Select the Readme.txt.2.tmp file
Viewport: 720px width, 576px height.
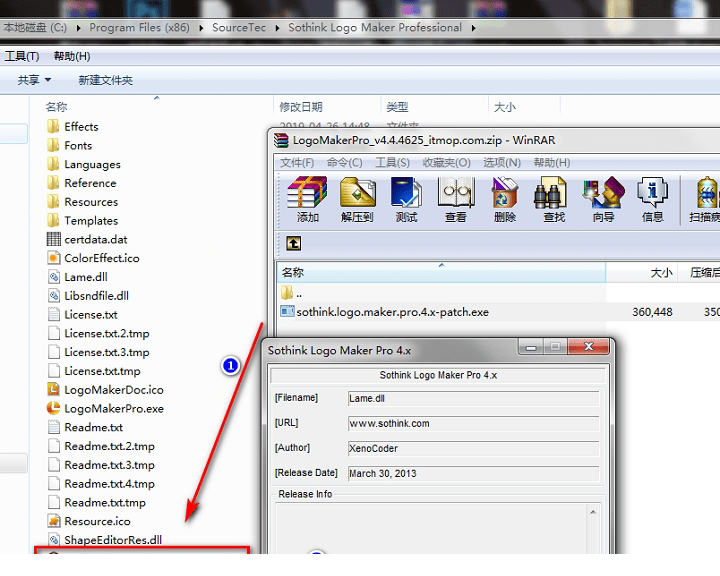click(x=101, y=446)
